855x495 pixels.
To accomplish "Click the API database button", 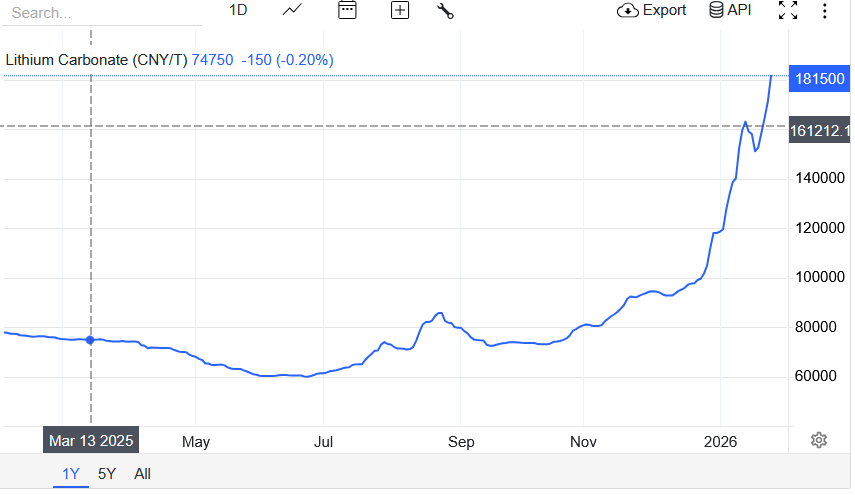I will [x=730, y=10].
